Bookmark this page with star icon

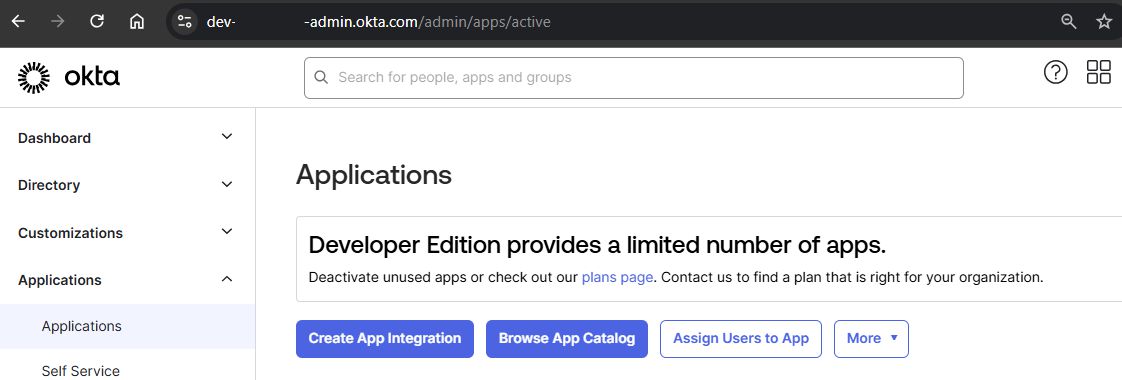pos(1104,21)
